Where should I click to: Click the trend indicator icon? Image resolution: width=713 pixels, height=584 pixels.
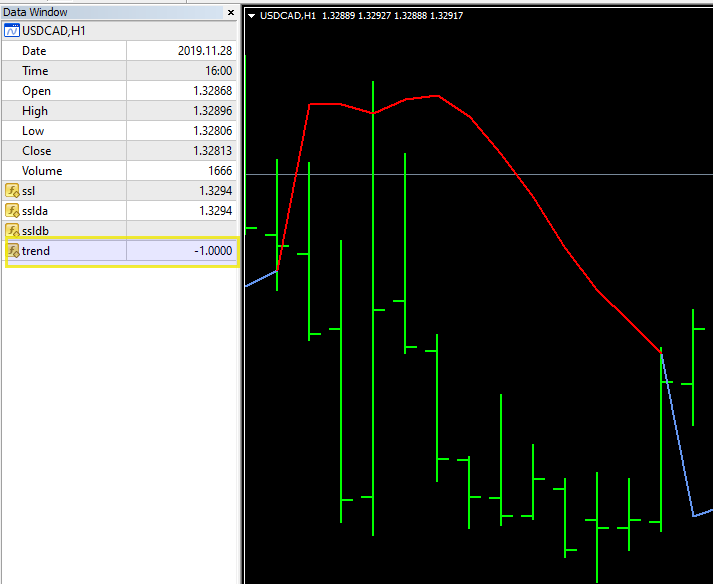click(12, 250)
